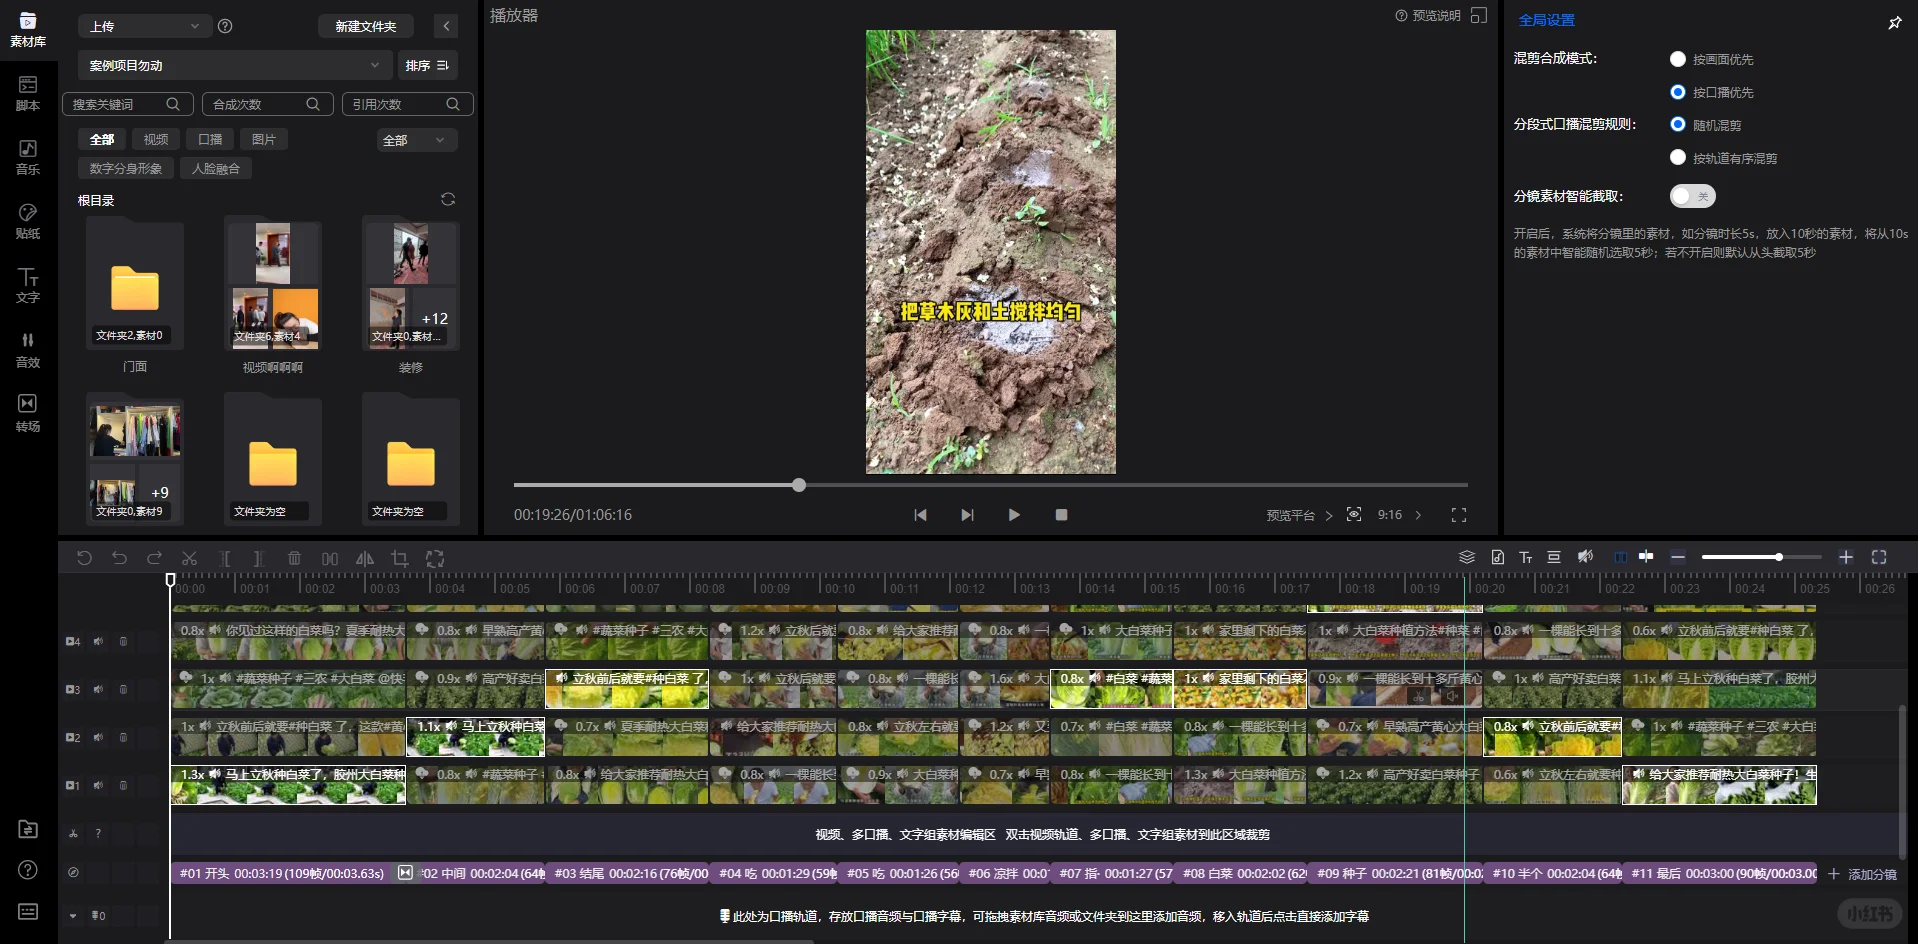This screenshot has height=944, width=1918.
Task: Select 按画面优先 mixing mode
Action: [x=1678, y=59]
